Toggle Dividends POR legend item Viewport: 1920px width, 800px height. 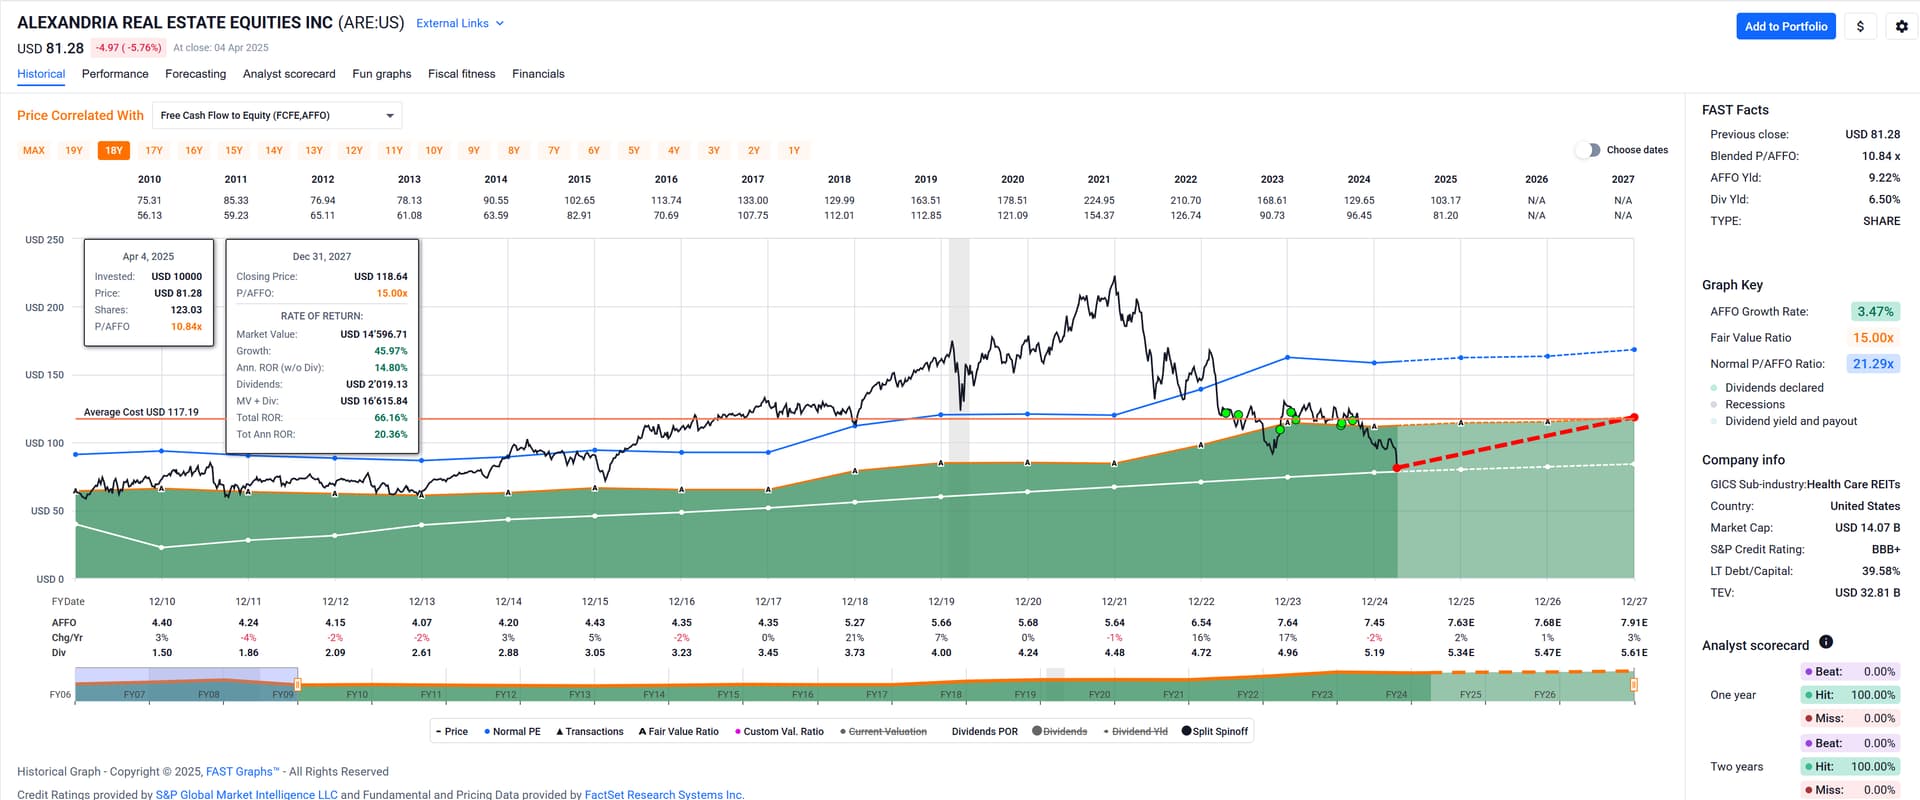[984, 732]
